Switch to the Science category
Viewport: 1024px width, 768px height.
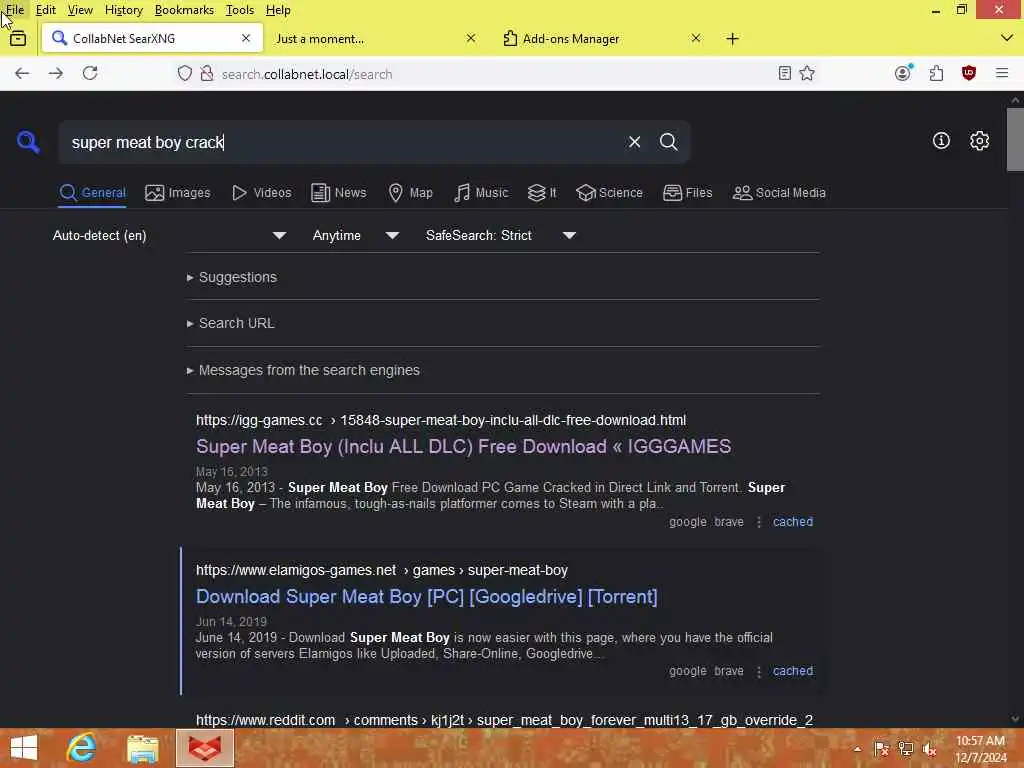pos(610,193)
